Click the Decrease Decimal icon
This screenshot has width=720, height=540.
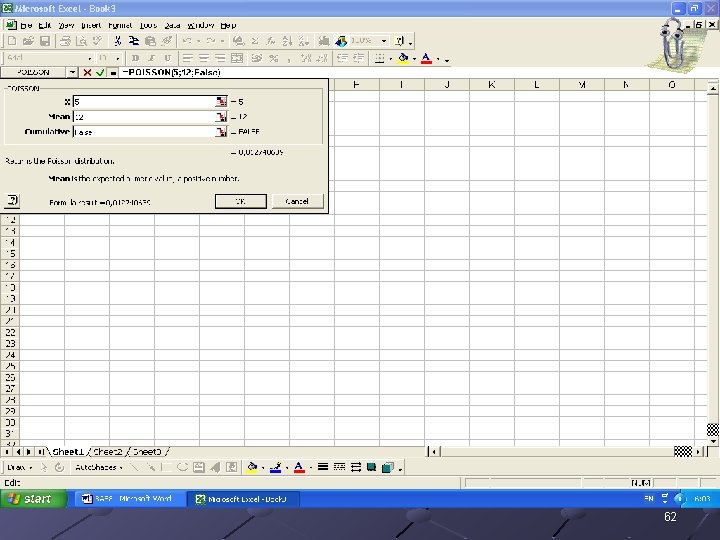click(x=322, y=58)
